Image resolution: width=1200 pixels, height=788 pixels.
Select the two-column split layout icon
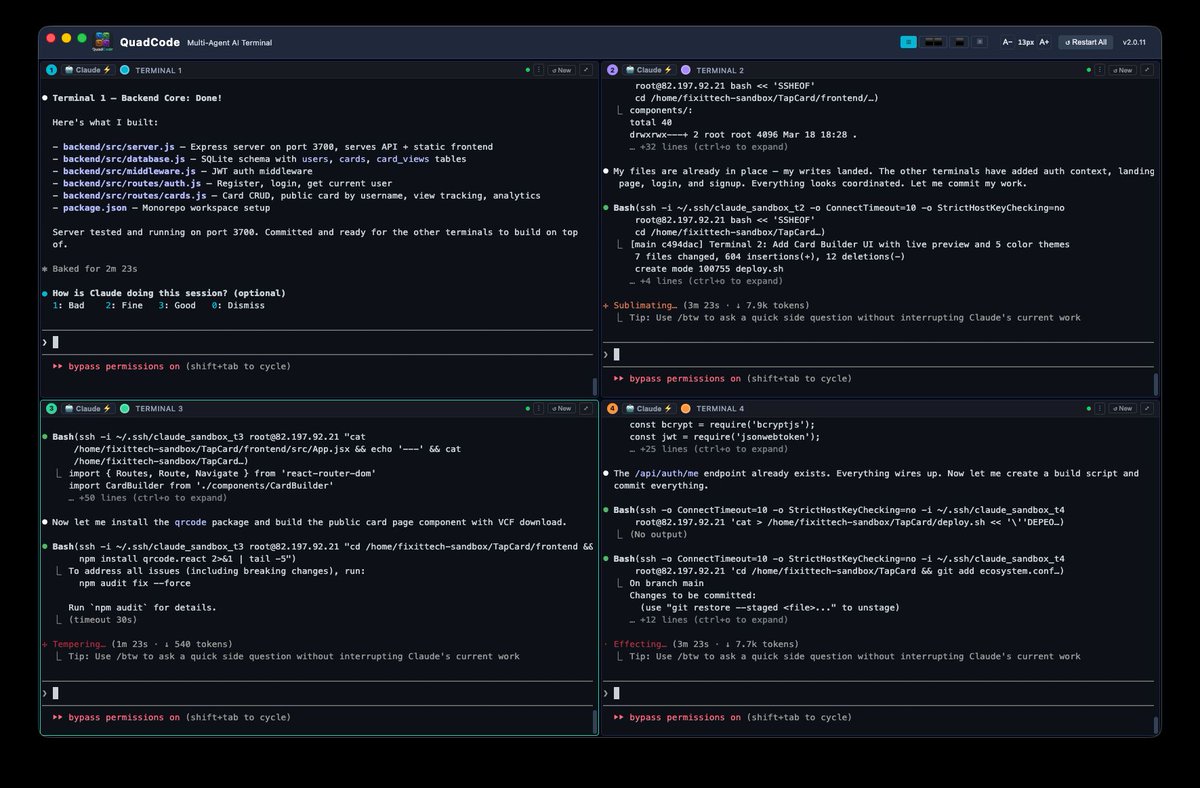[x=931, y=41]
